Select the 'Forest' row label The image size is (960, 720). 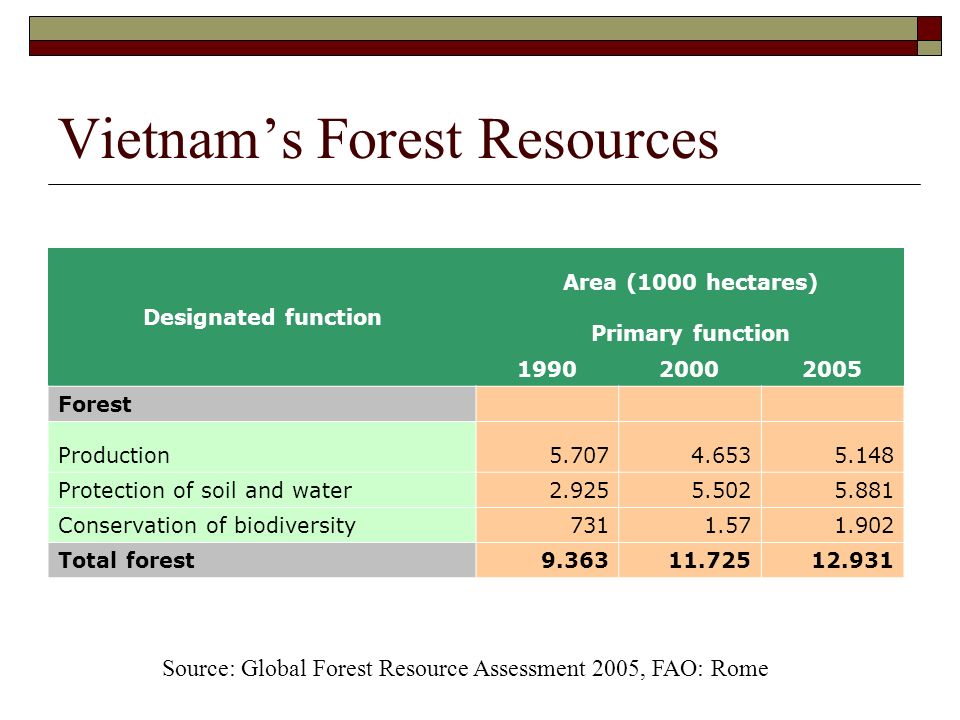click(x=94, y=404)
